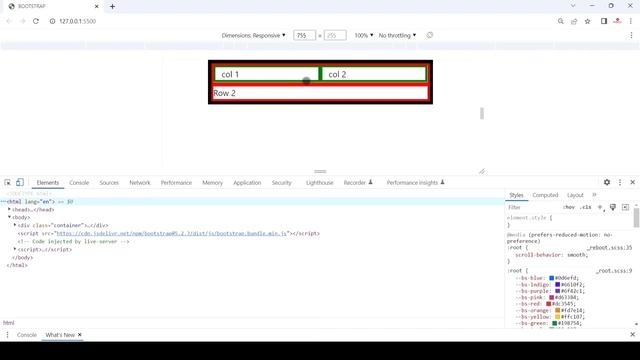
Task: Expand the head element node
Action: pyautogui.click(x=9, y=209)
